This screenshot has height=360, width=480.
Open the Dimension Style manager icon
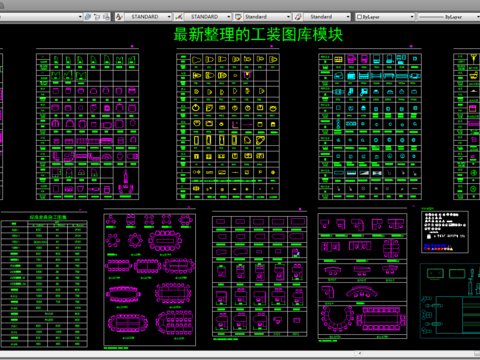coord(179,17)
